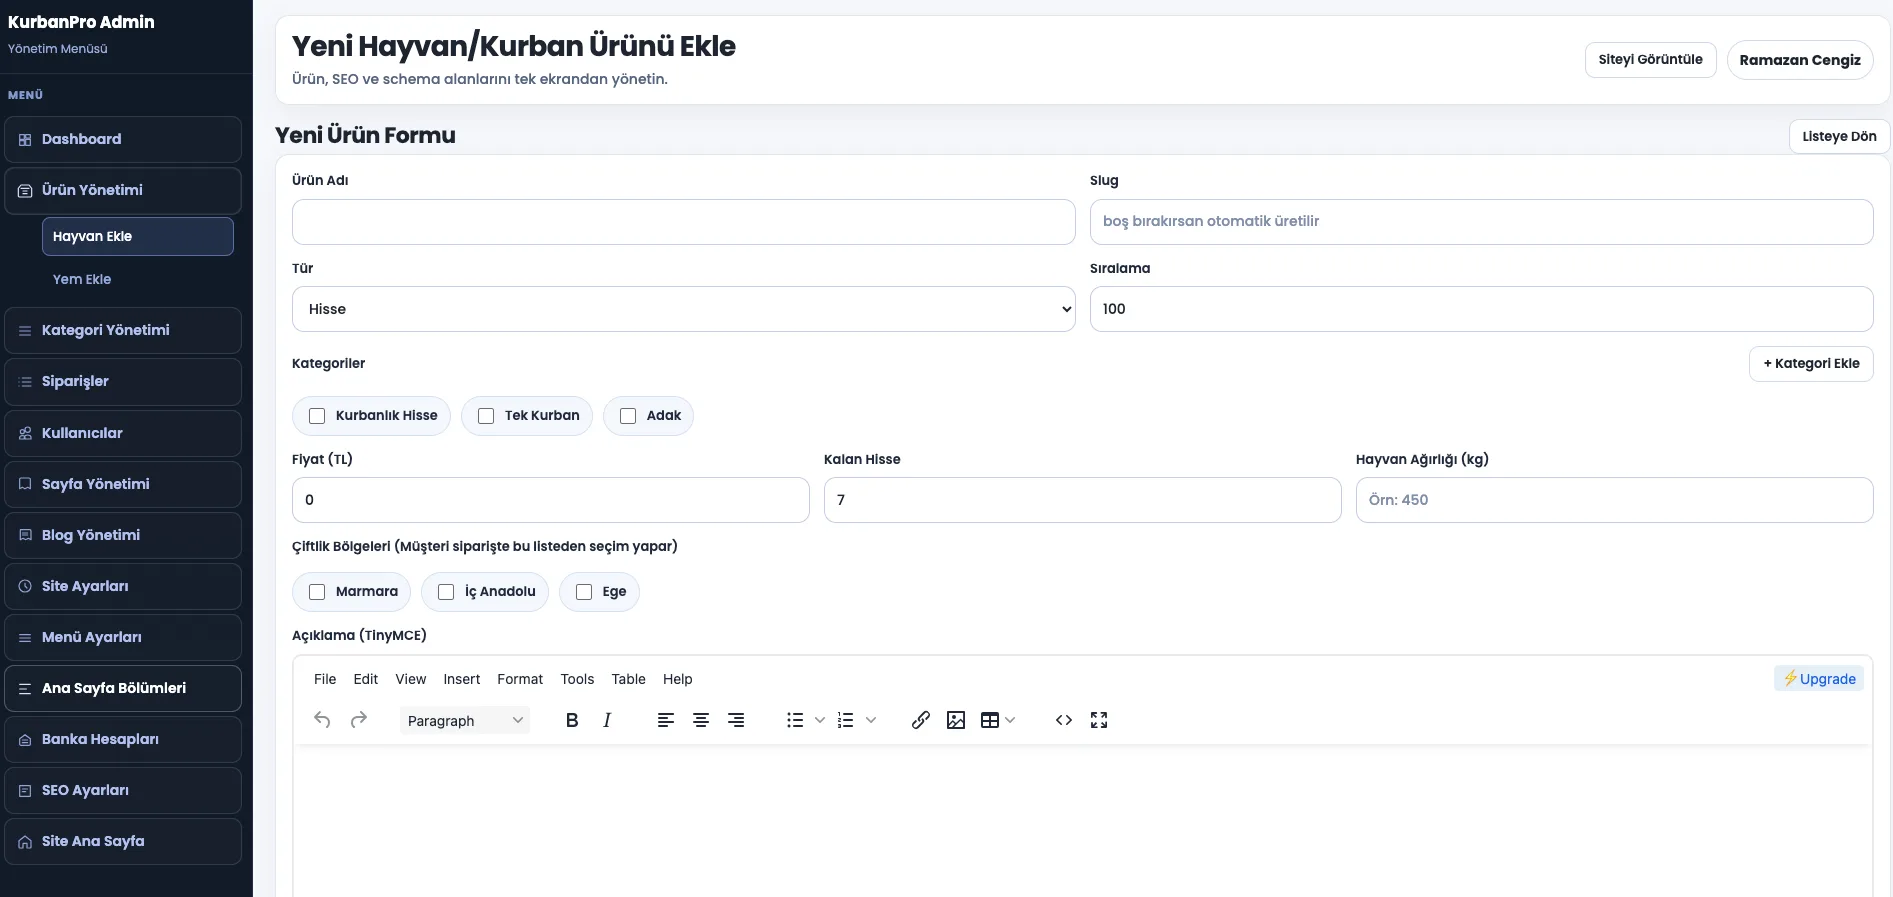Screen dimensions: 1893x897
Task: Open the Format menu in editor
Action: [x=520, y=679]
